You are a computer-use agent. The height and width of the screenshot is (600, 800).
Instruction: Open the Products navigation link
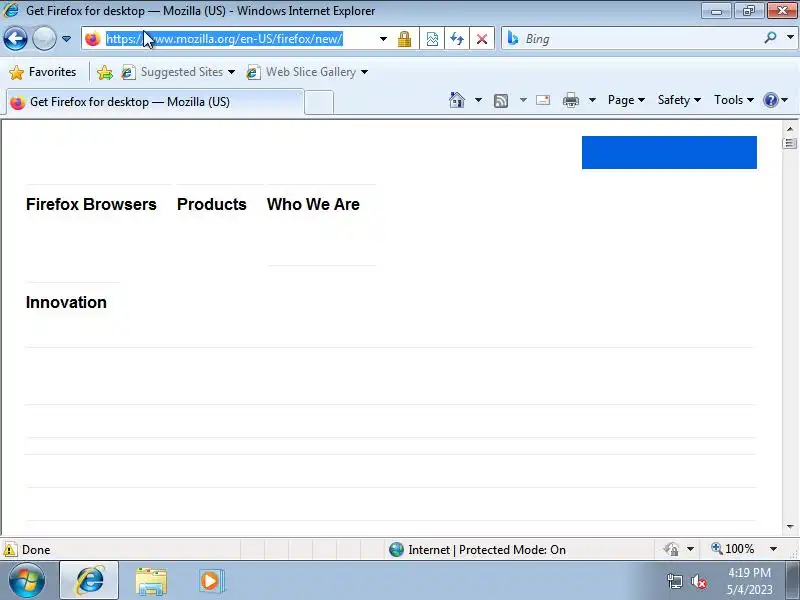pyautogui.click(x=212, y=204)
